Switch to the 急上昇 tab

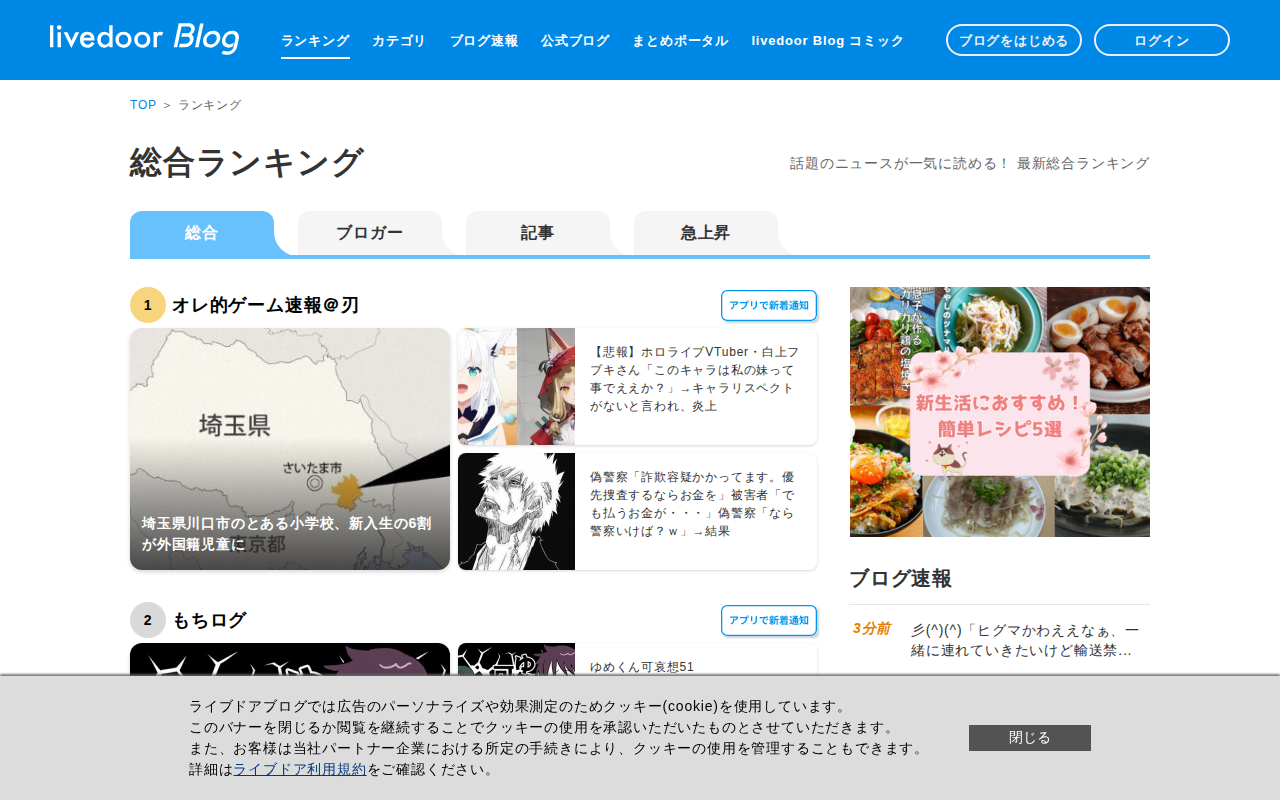click(x=706, y=233)
